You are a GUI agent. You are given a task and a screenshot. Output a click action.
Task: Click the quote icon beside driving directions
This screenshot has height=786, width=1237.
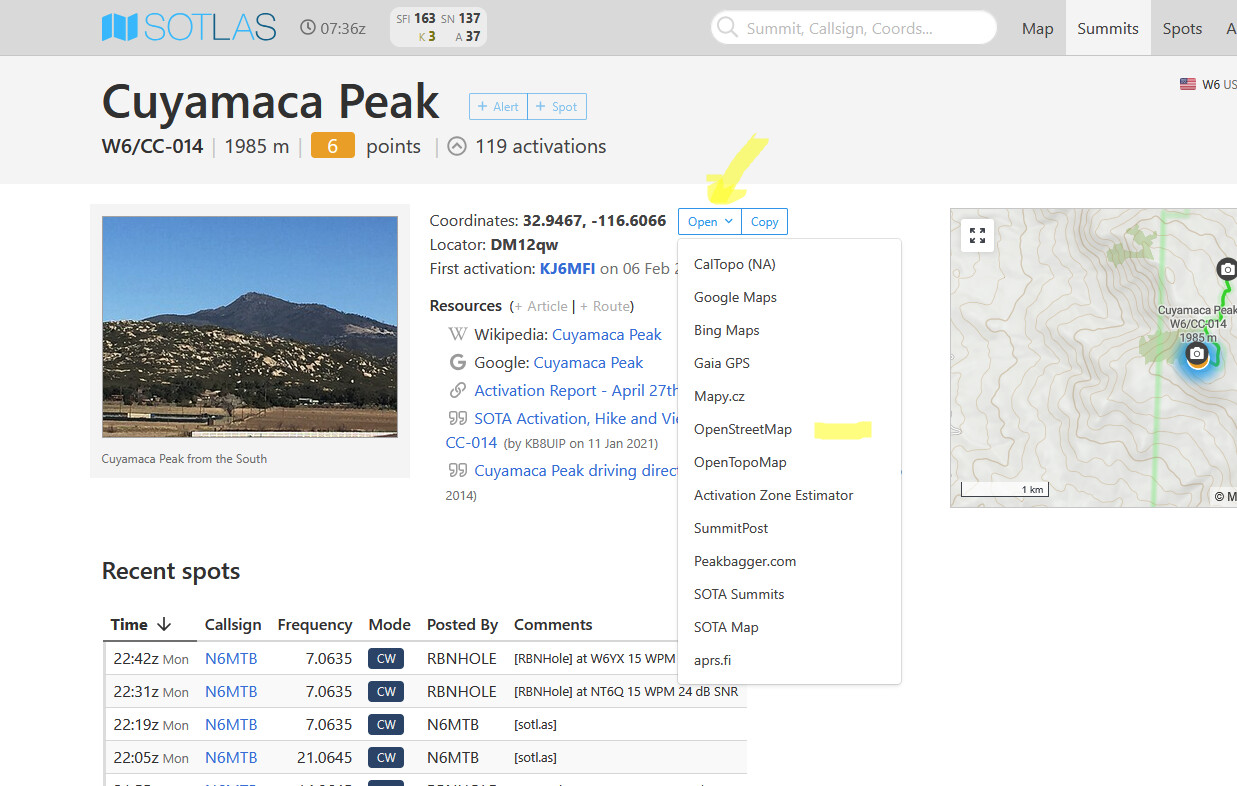(458, 470)
